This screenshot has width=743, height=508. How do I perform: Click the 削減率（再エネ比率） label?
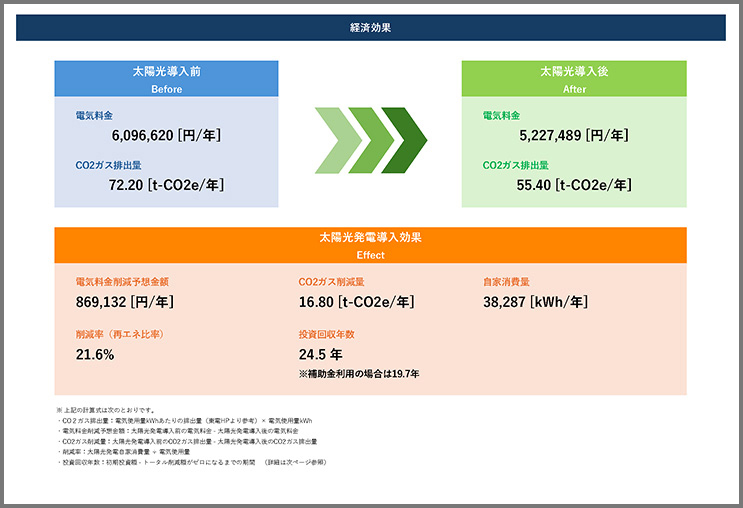point(119,334)
